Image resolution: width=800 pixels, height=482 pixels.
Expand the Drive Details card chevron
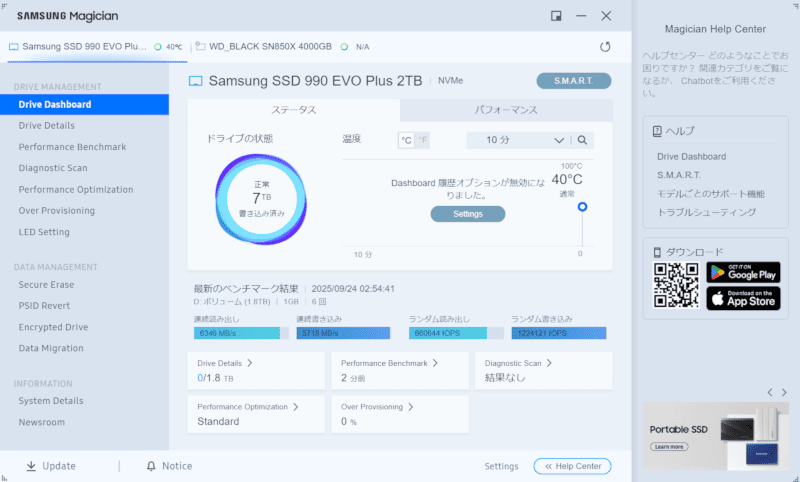[250, 363]
